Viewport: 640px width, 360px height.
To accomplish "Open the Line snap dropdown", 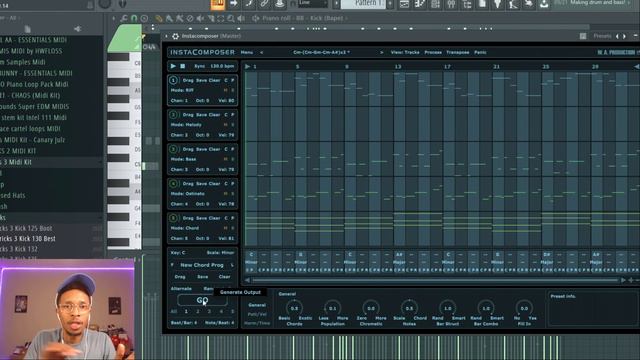I will [313, 4].
